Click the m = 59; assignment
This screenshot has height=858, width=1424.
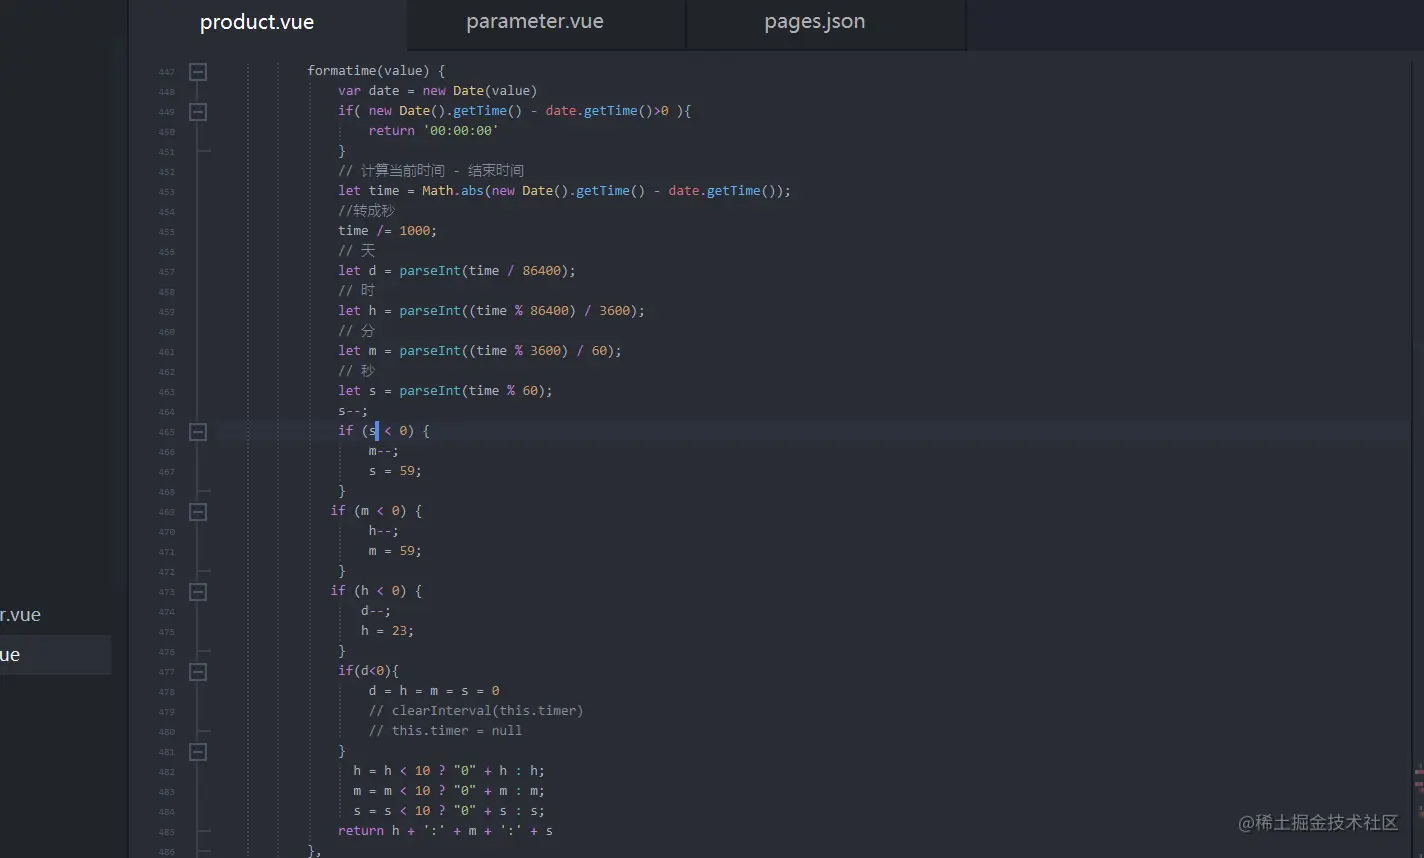(395, 551)
